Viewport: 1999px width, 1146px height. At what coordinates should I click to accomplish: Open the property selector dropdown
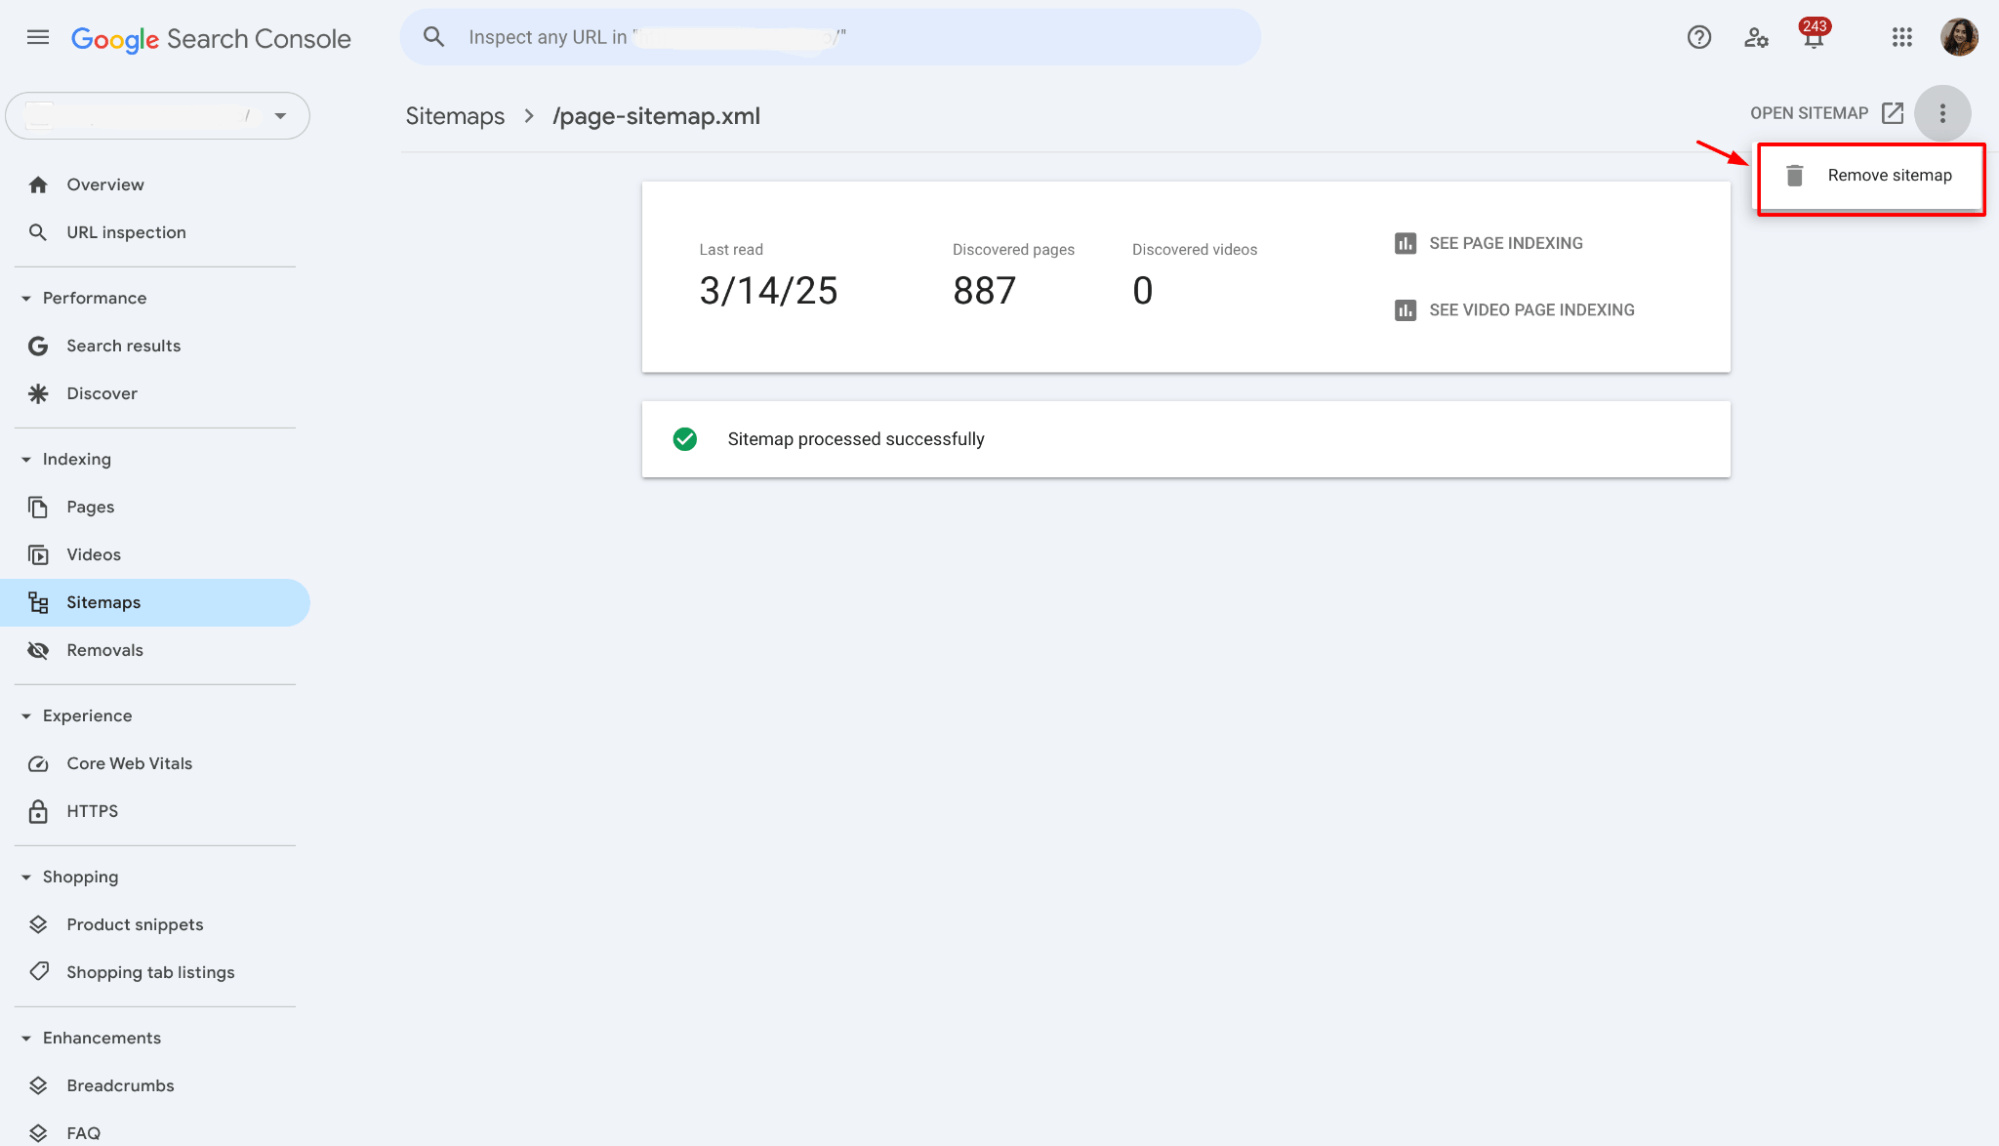(x=280, y=116)
